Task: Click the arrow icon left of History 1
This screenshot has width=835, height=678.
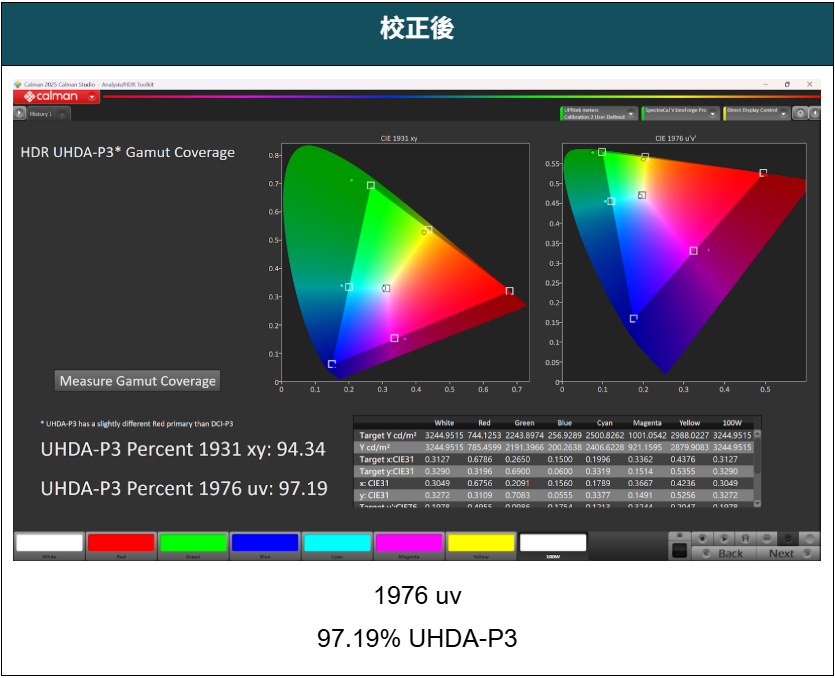Action: coord(20,112)
